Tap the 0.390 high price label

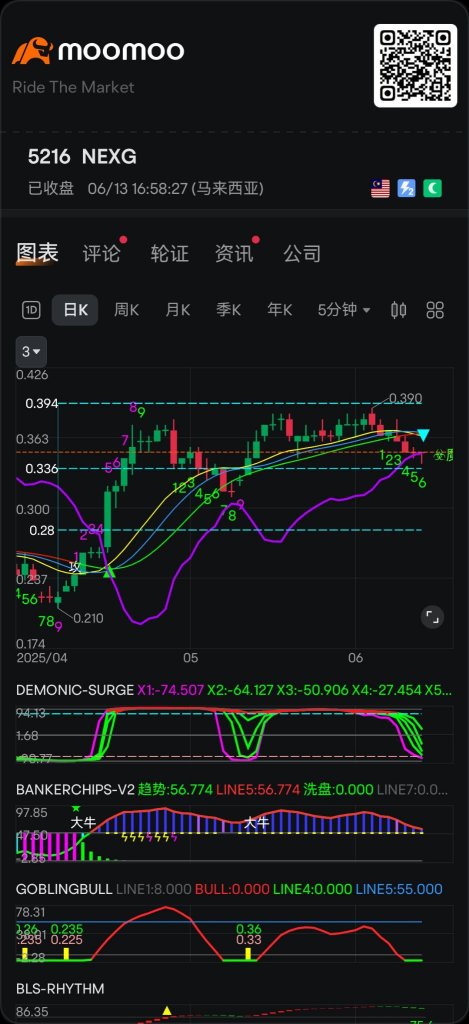[x=405, y=398]
